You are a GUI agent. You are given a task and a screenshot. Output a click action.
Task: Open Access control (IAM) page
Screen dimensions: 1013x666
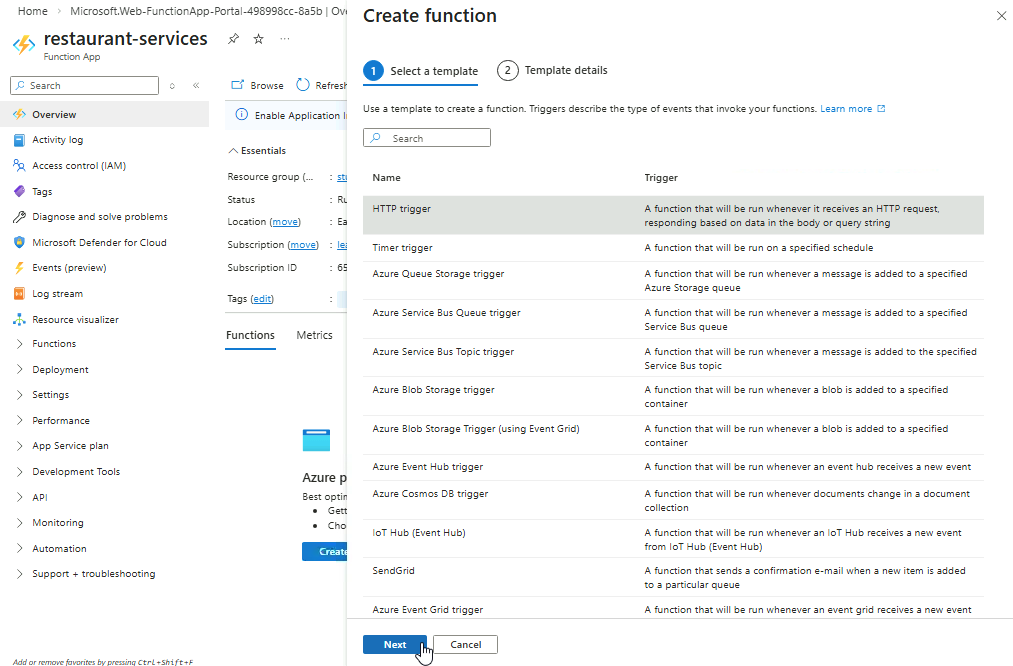[78, 166]
